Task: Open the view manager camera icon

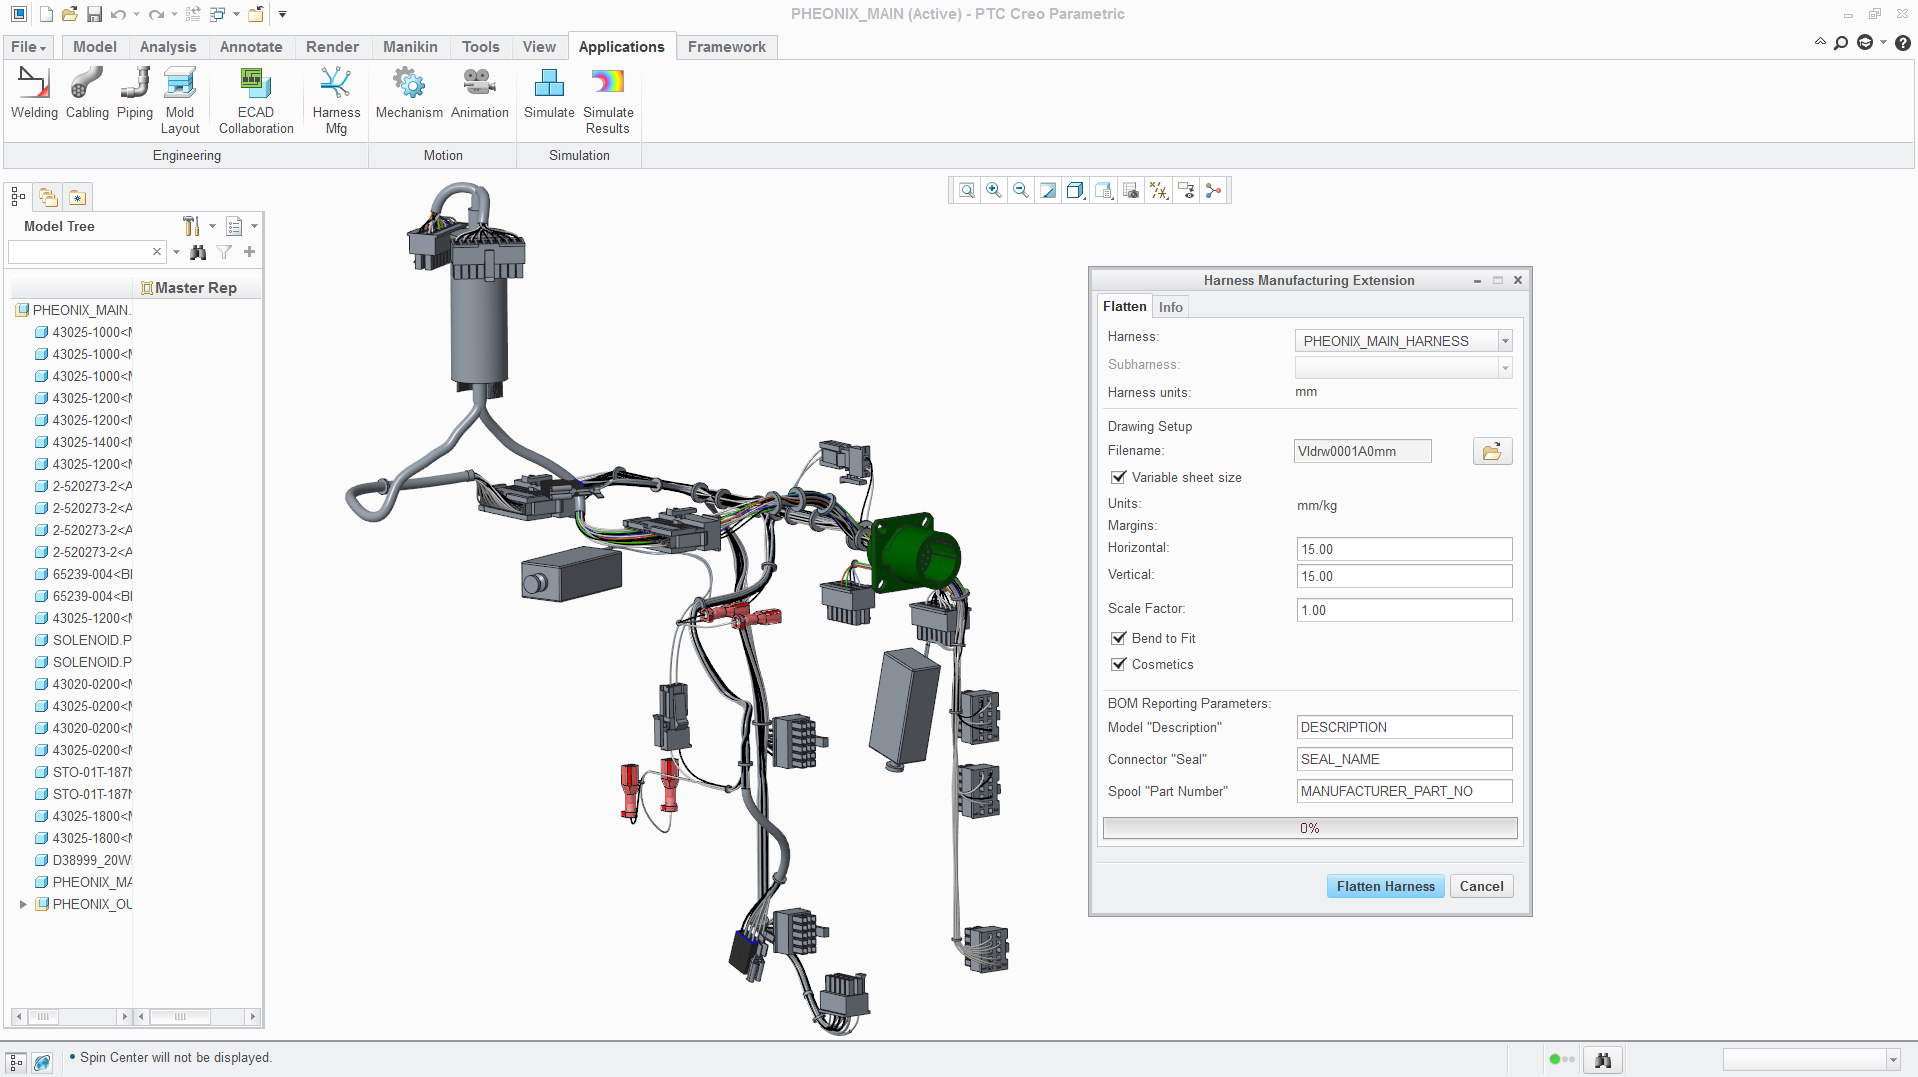Action: click(1131, 190)
